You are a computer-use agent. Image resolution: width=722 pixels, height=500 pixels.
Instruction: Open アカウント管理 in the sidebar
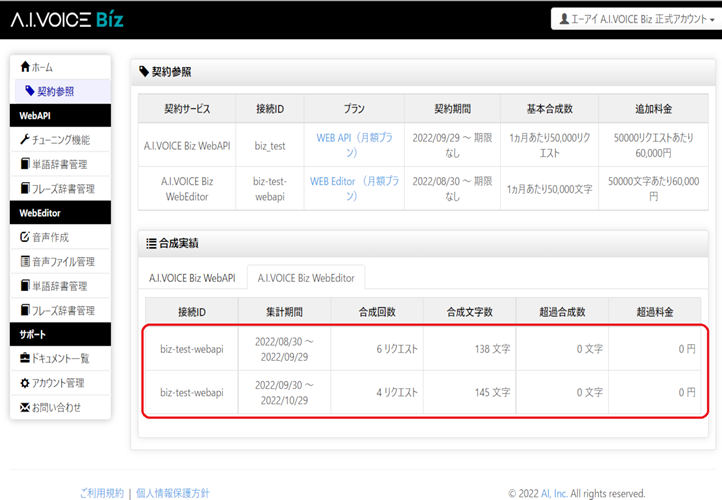coord(60,383)
